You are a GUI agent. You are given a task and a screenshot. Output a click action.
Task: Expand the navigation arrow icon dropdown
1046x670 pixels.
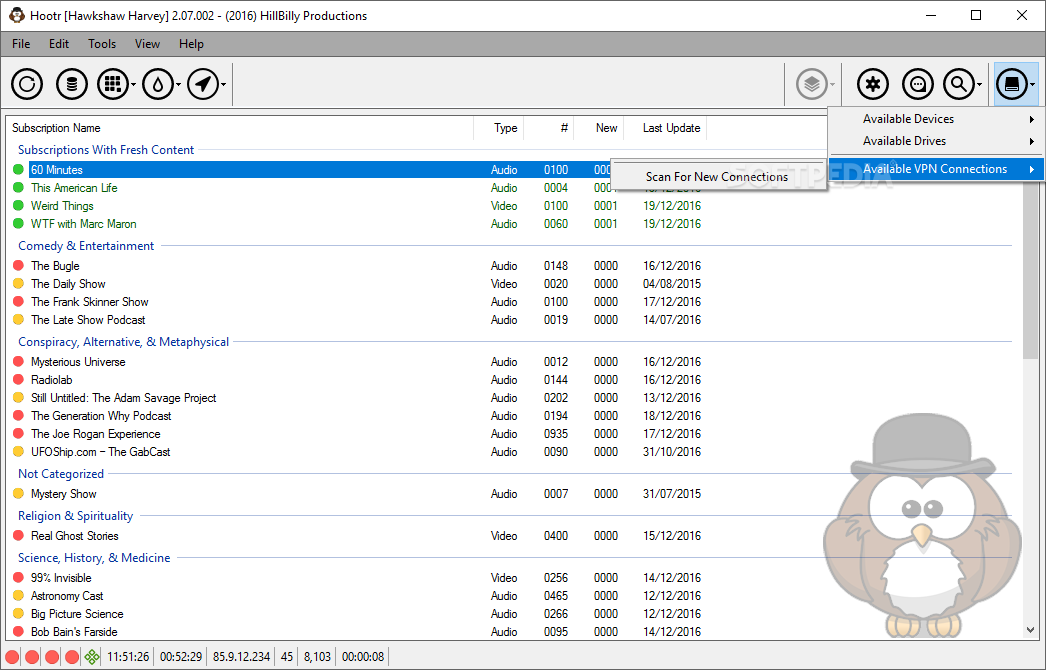223,85
